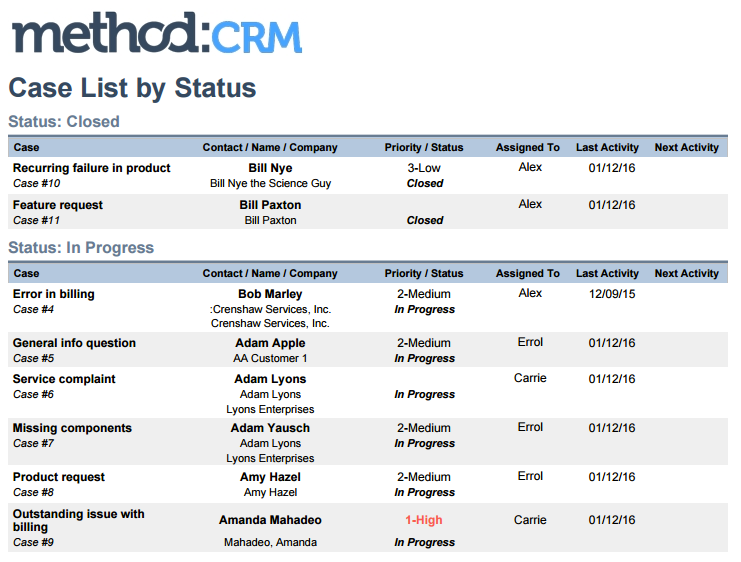The image size is (741, 562).
Task: Click the Bill Nye contact name
Action: point(270,168)
